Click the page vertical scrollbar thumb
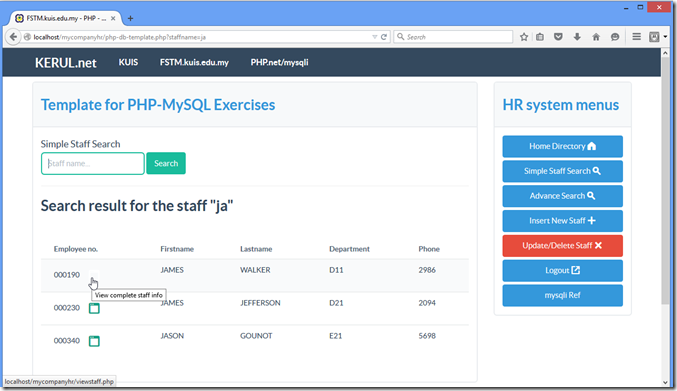 pyautogui.click(x=665, y=181)
